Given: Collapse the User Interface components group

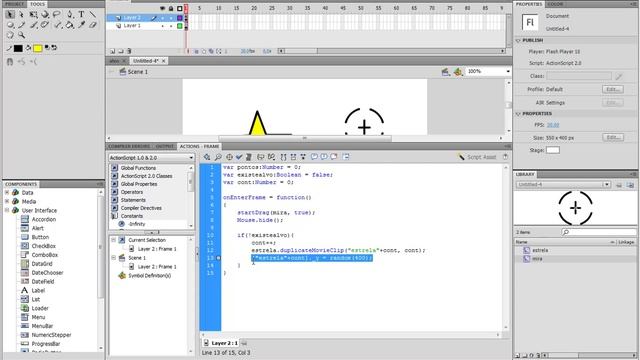Looking at the screenshot, I should pyautogui.click(x=7, y=210).
